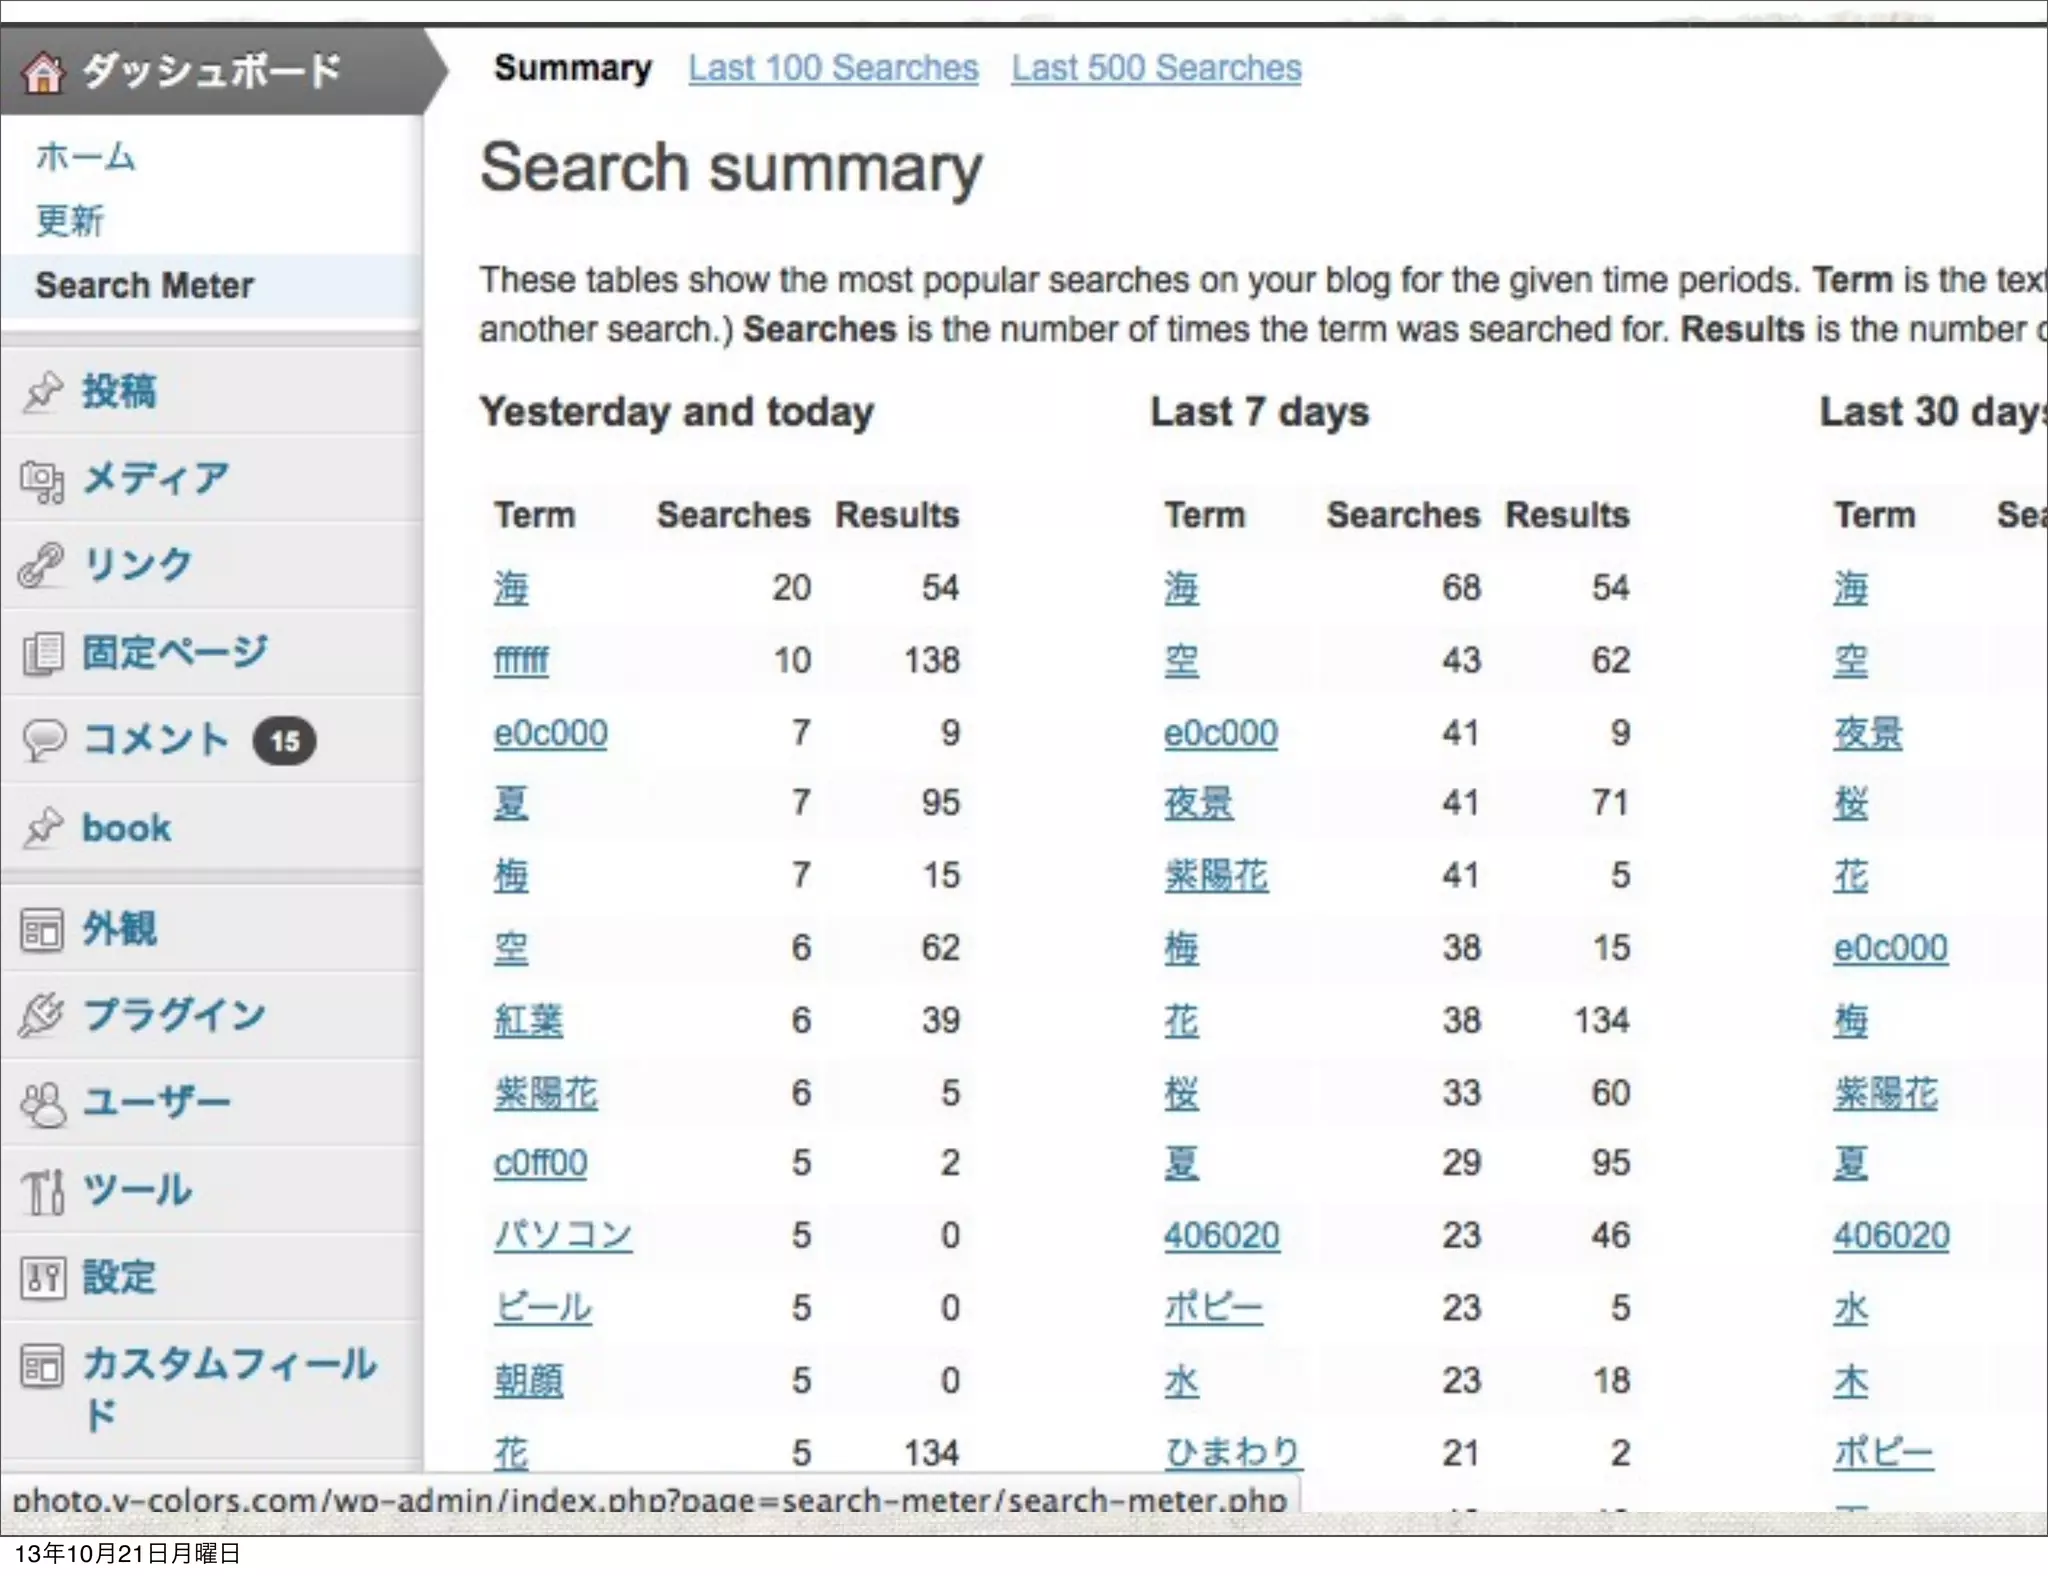This screenshot has width=2048, height=1576.
Task: Click the plugin plug icon beside プラグイン
Action: pos(42,1015)
